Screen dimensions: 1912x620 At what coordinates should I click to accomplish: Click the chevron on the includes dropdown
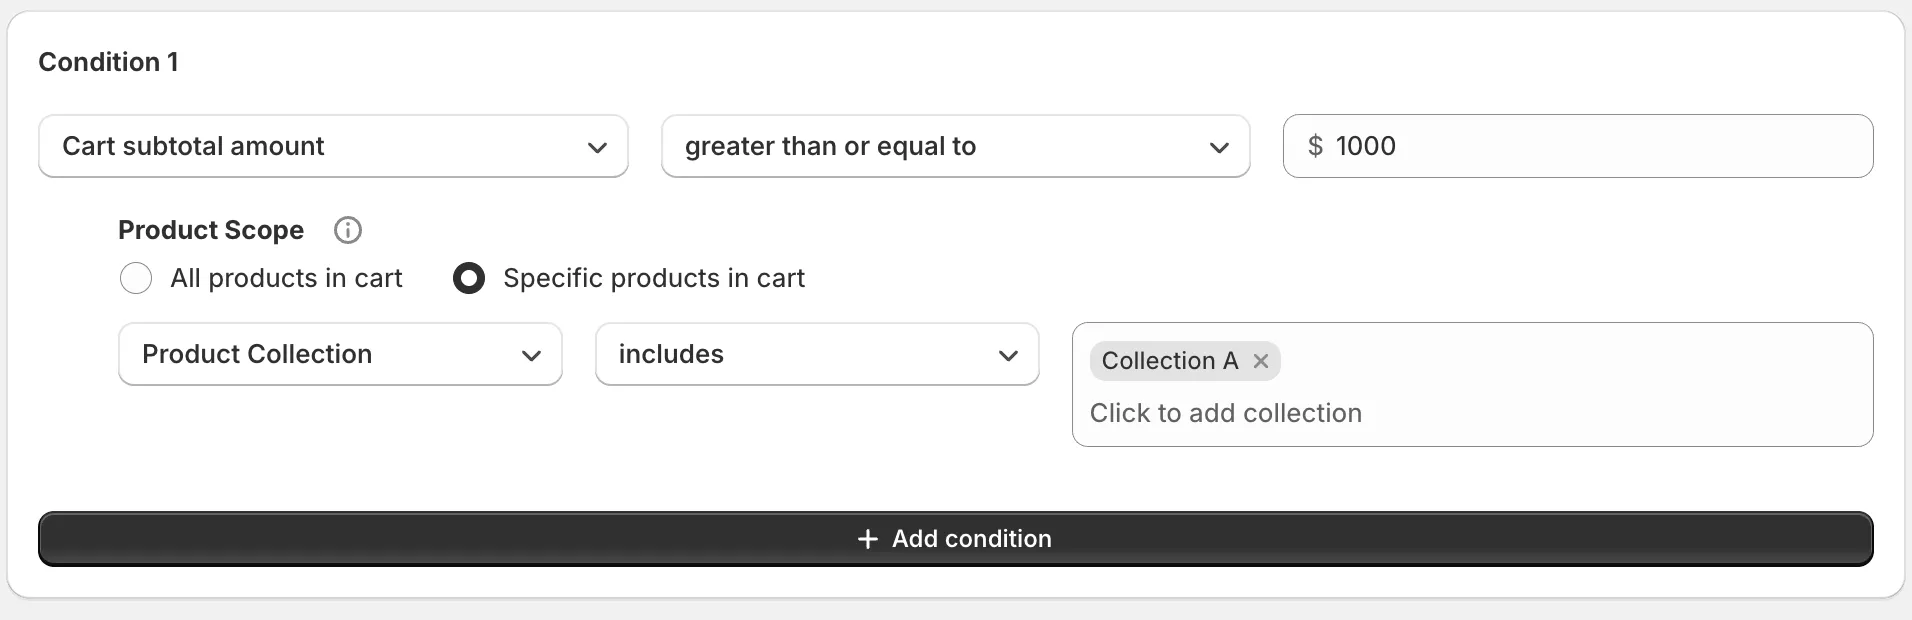(x=1009, y=354)
